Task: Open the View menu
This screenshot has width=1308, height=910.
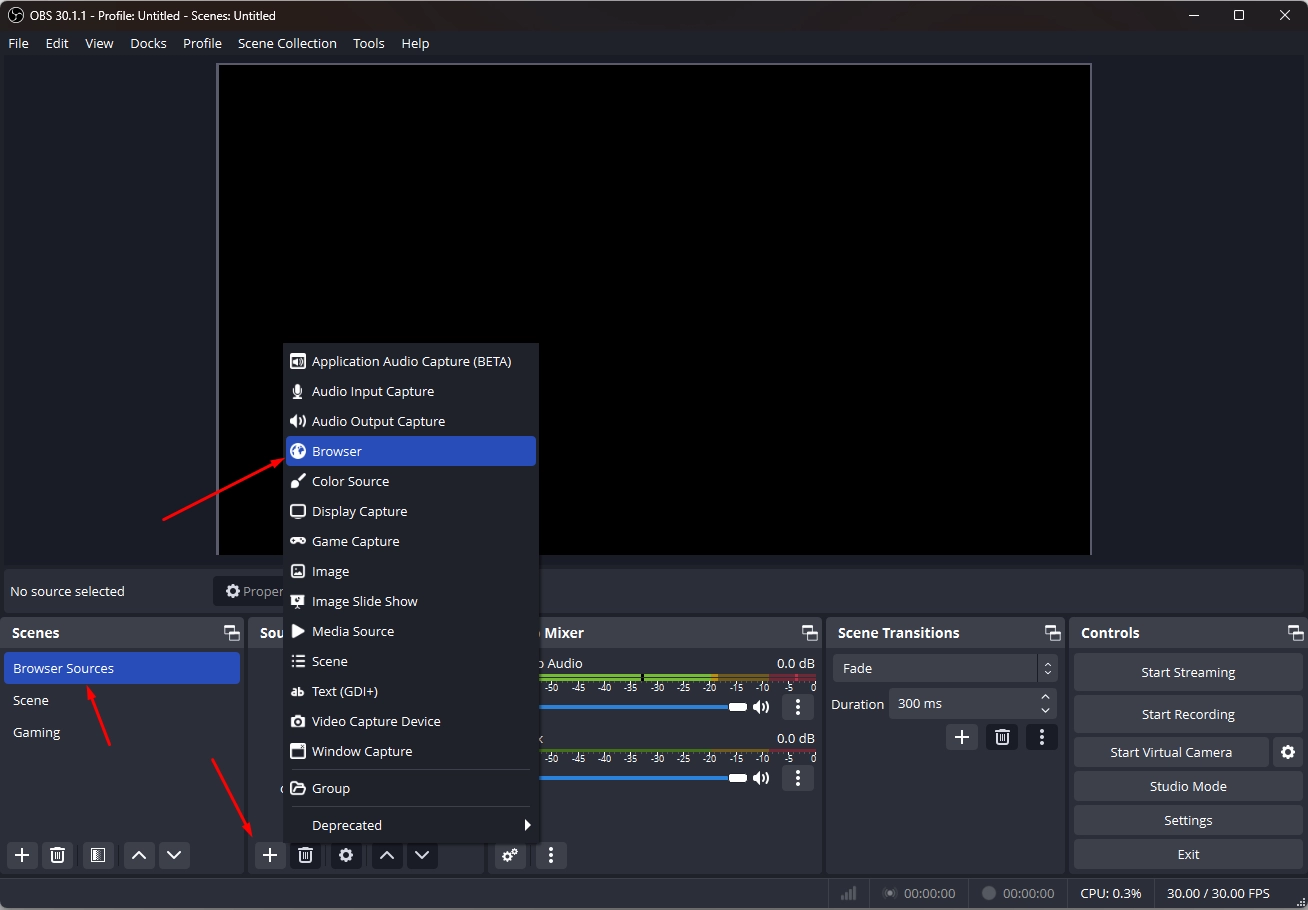Action: [99, 43]
